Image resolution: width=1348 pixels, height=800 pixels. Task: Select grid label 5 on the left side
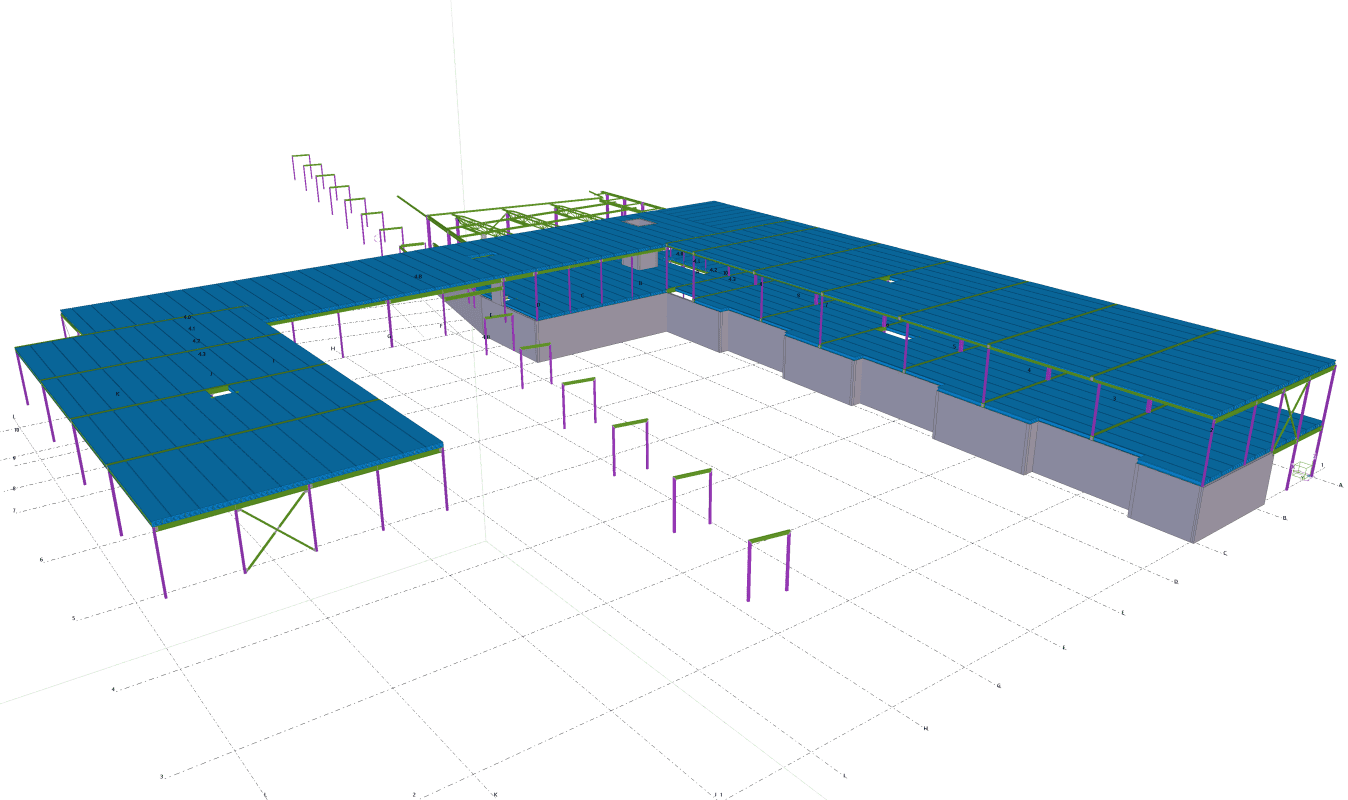click(73, 618)
